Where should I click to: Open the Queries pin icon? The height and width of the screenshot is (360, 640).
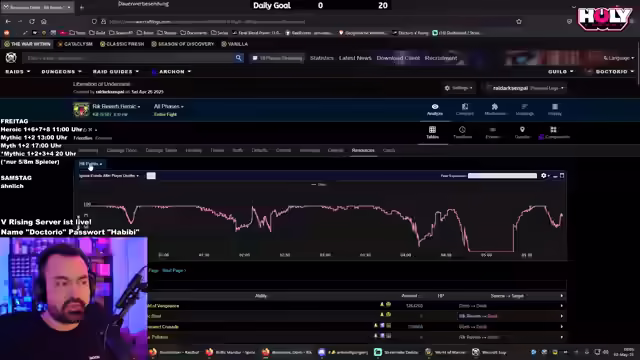(x=522, y=132)
